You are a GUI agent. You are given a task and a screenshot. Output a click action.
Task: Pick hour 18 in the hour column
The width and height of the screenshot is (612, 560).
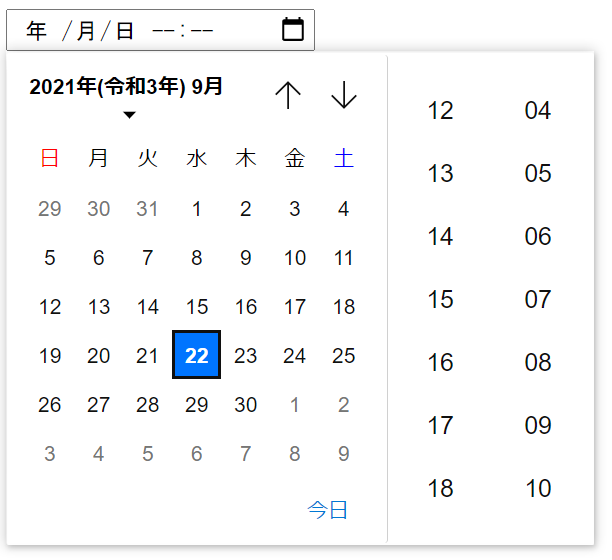(x=440, y=488)
